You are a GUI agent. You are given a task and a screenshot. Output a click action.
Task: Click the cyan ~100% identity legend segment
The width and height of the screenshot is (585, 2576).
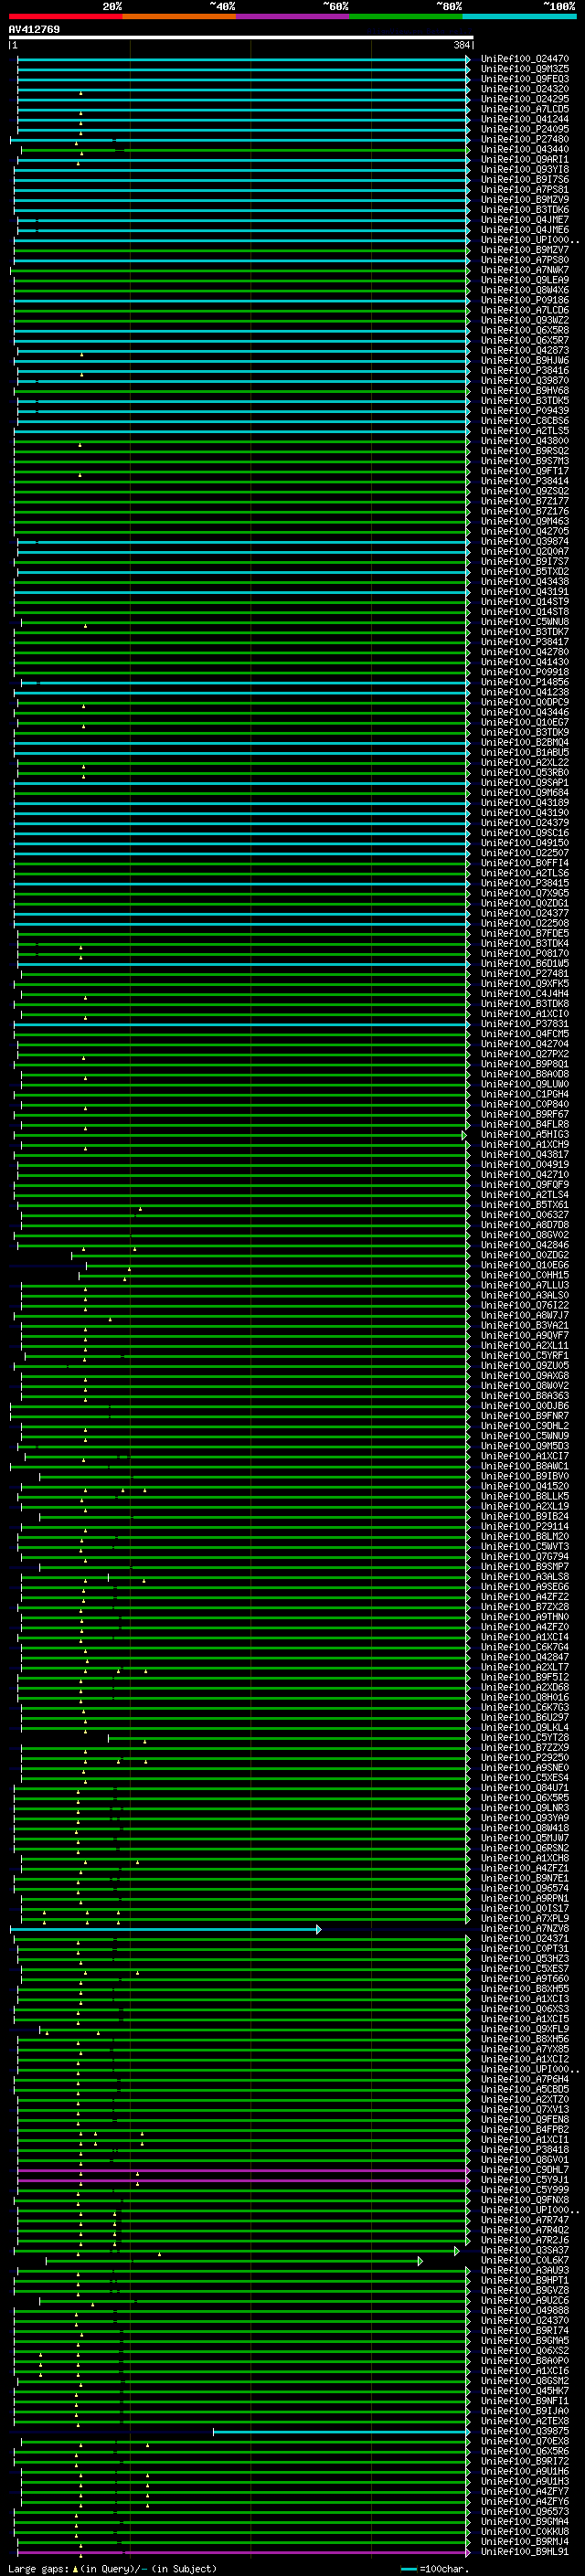pyautogui.click(x=519, y=16)
